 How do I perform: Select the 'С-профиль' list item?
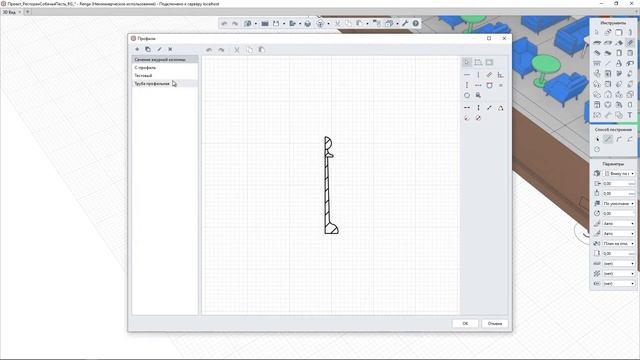[x=165, y=68]
